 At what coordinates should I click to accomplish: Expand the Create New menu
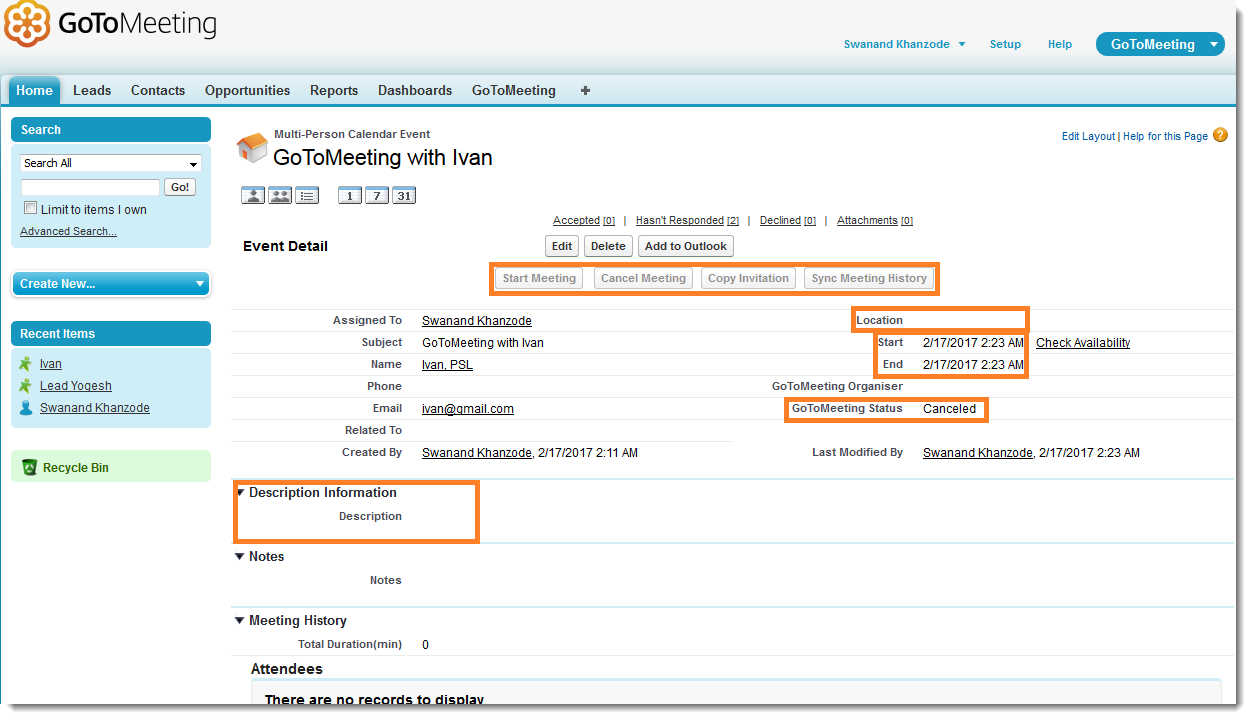click(111, 284)
